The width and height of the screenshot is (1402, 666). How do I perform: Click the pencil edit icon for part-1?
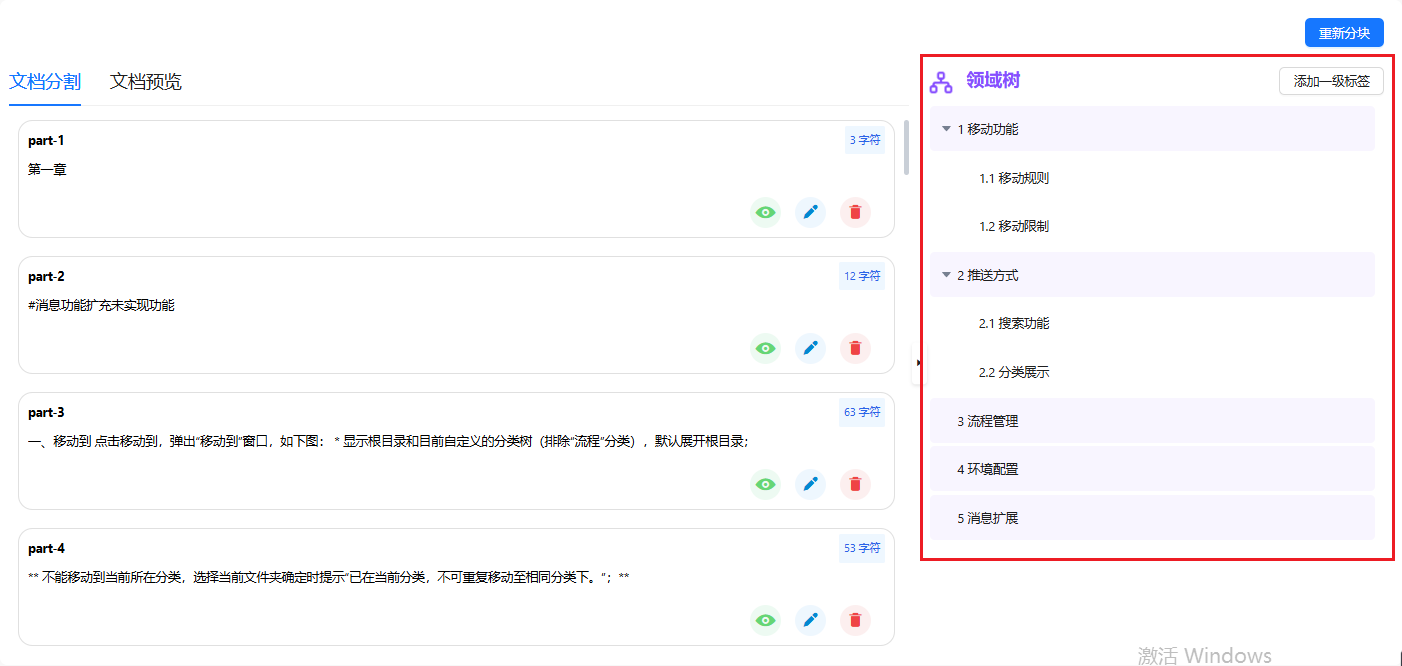810,212
